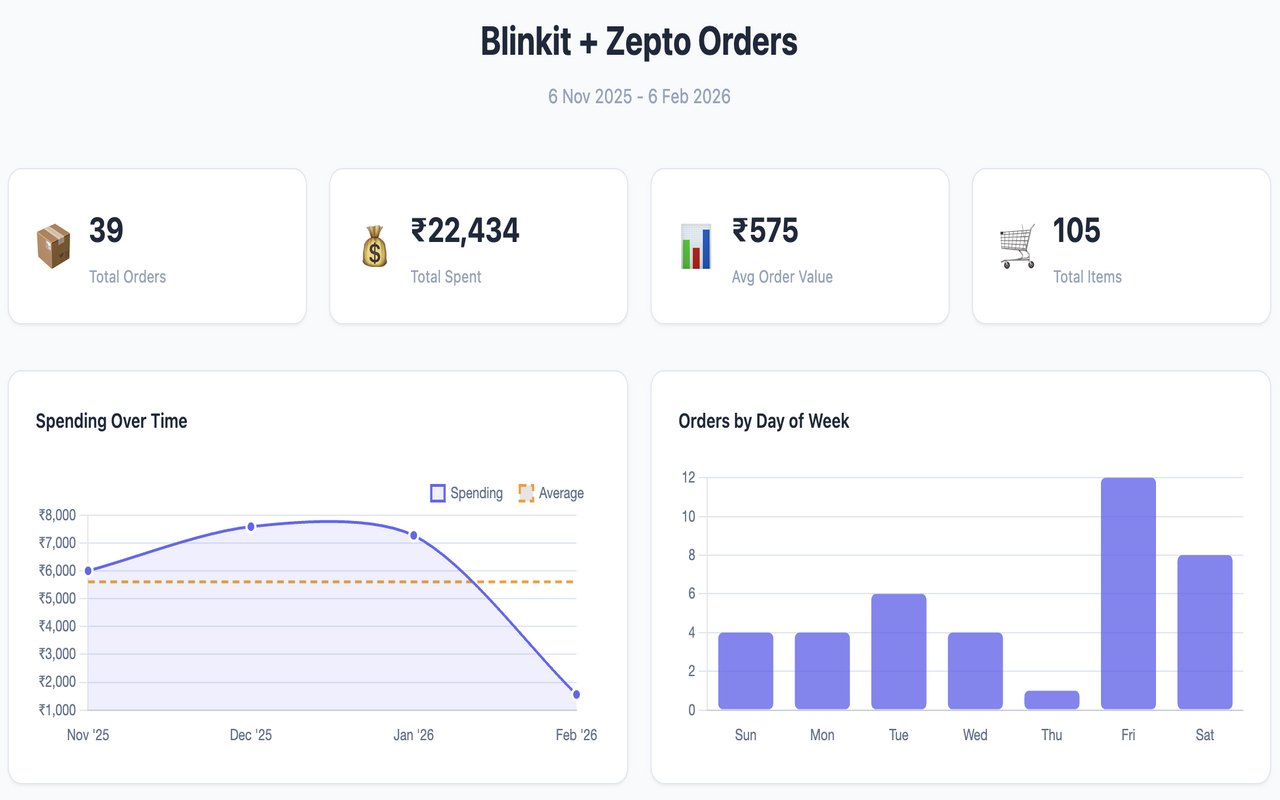
Task: Select the Thursday bar in Orders by Day chart
Action: (1051, 699)
